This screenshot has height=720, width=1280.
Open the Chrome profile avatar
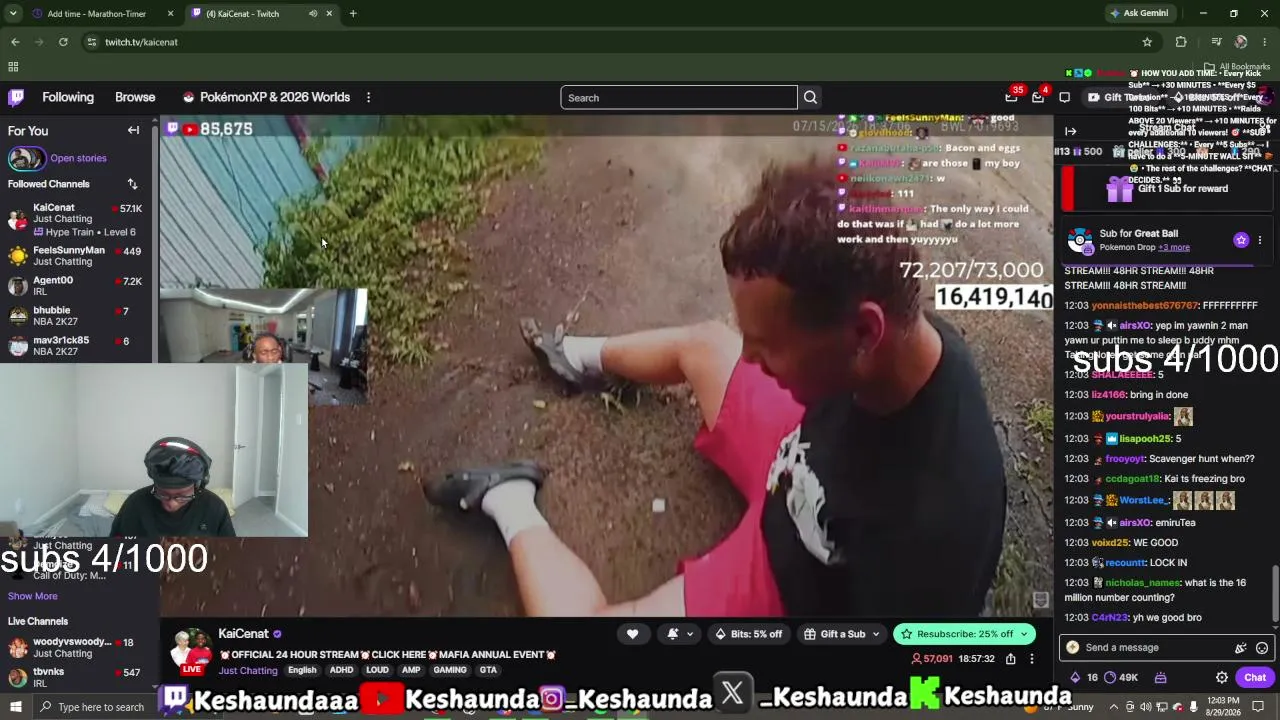click(x=1241, y=42)
